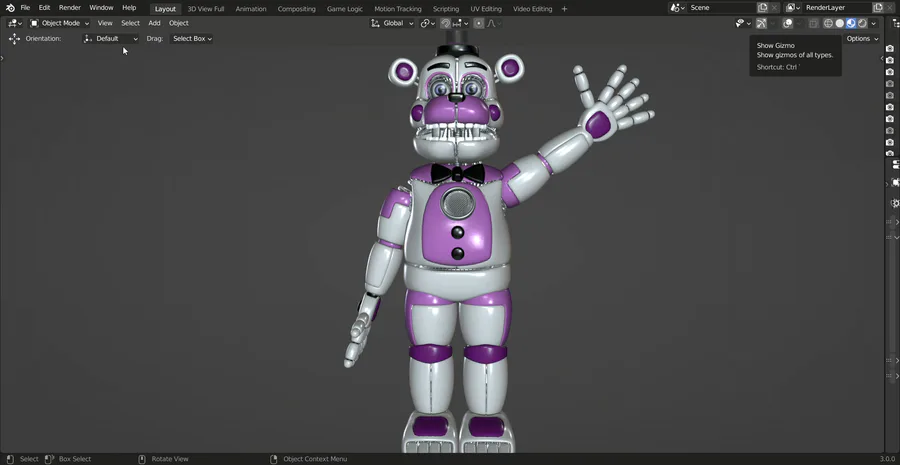Switch to the Scripting workspace tab
The width and height of the screenshot is (900, 465).
click(x=446, y=9)
